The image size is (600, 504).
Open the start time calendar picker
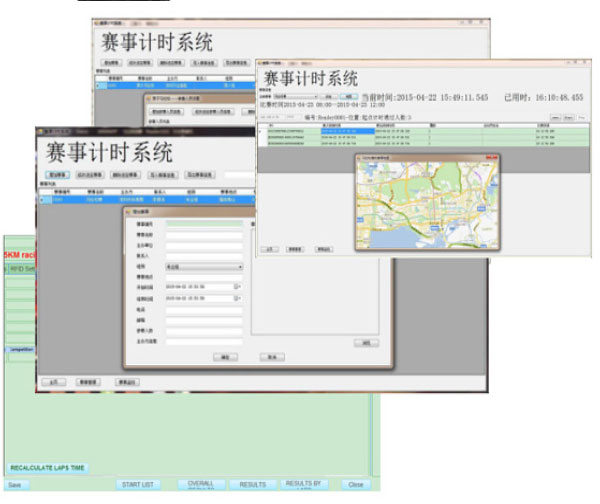(x=238, y=286)
